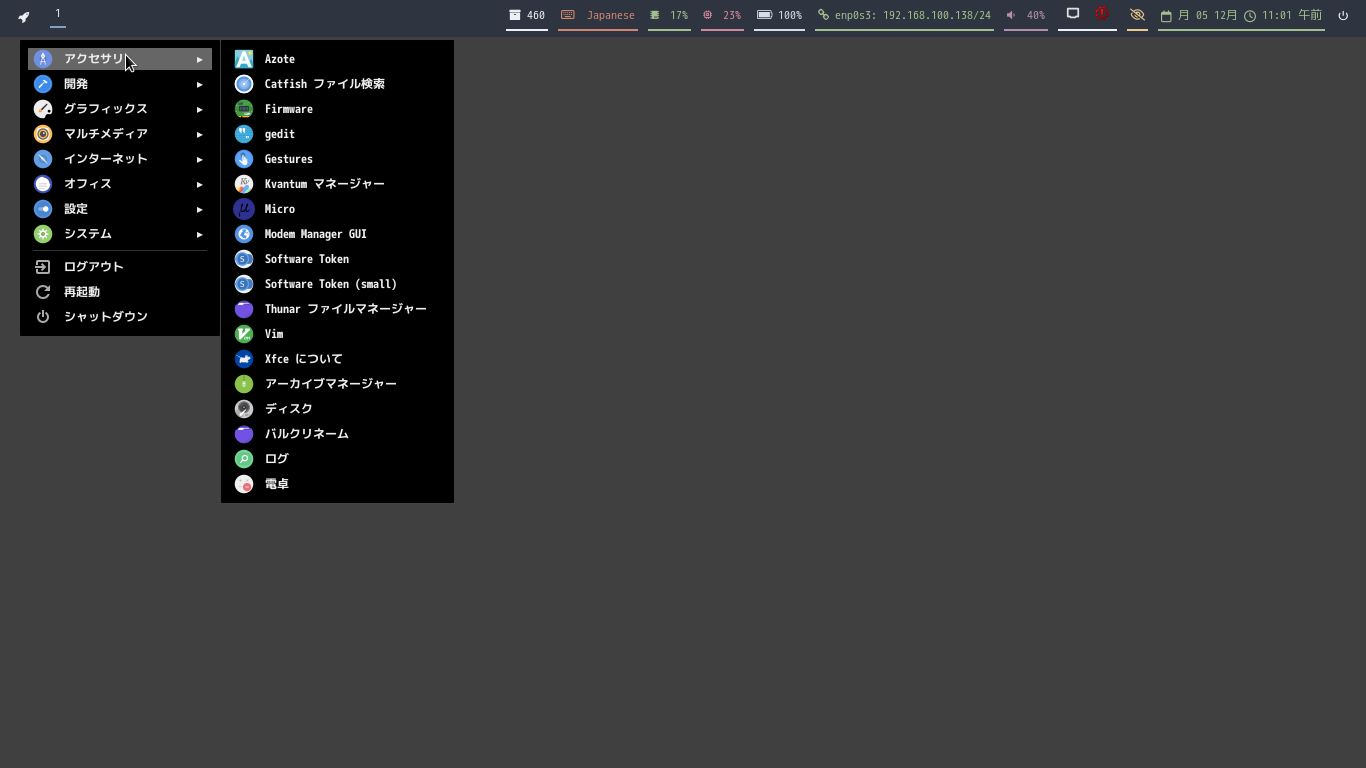Open ログ viewer

tap(337, 459)
